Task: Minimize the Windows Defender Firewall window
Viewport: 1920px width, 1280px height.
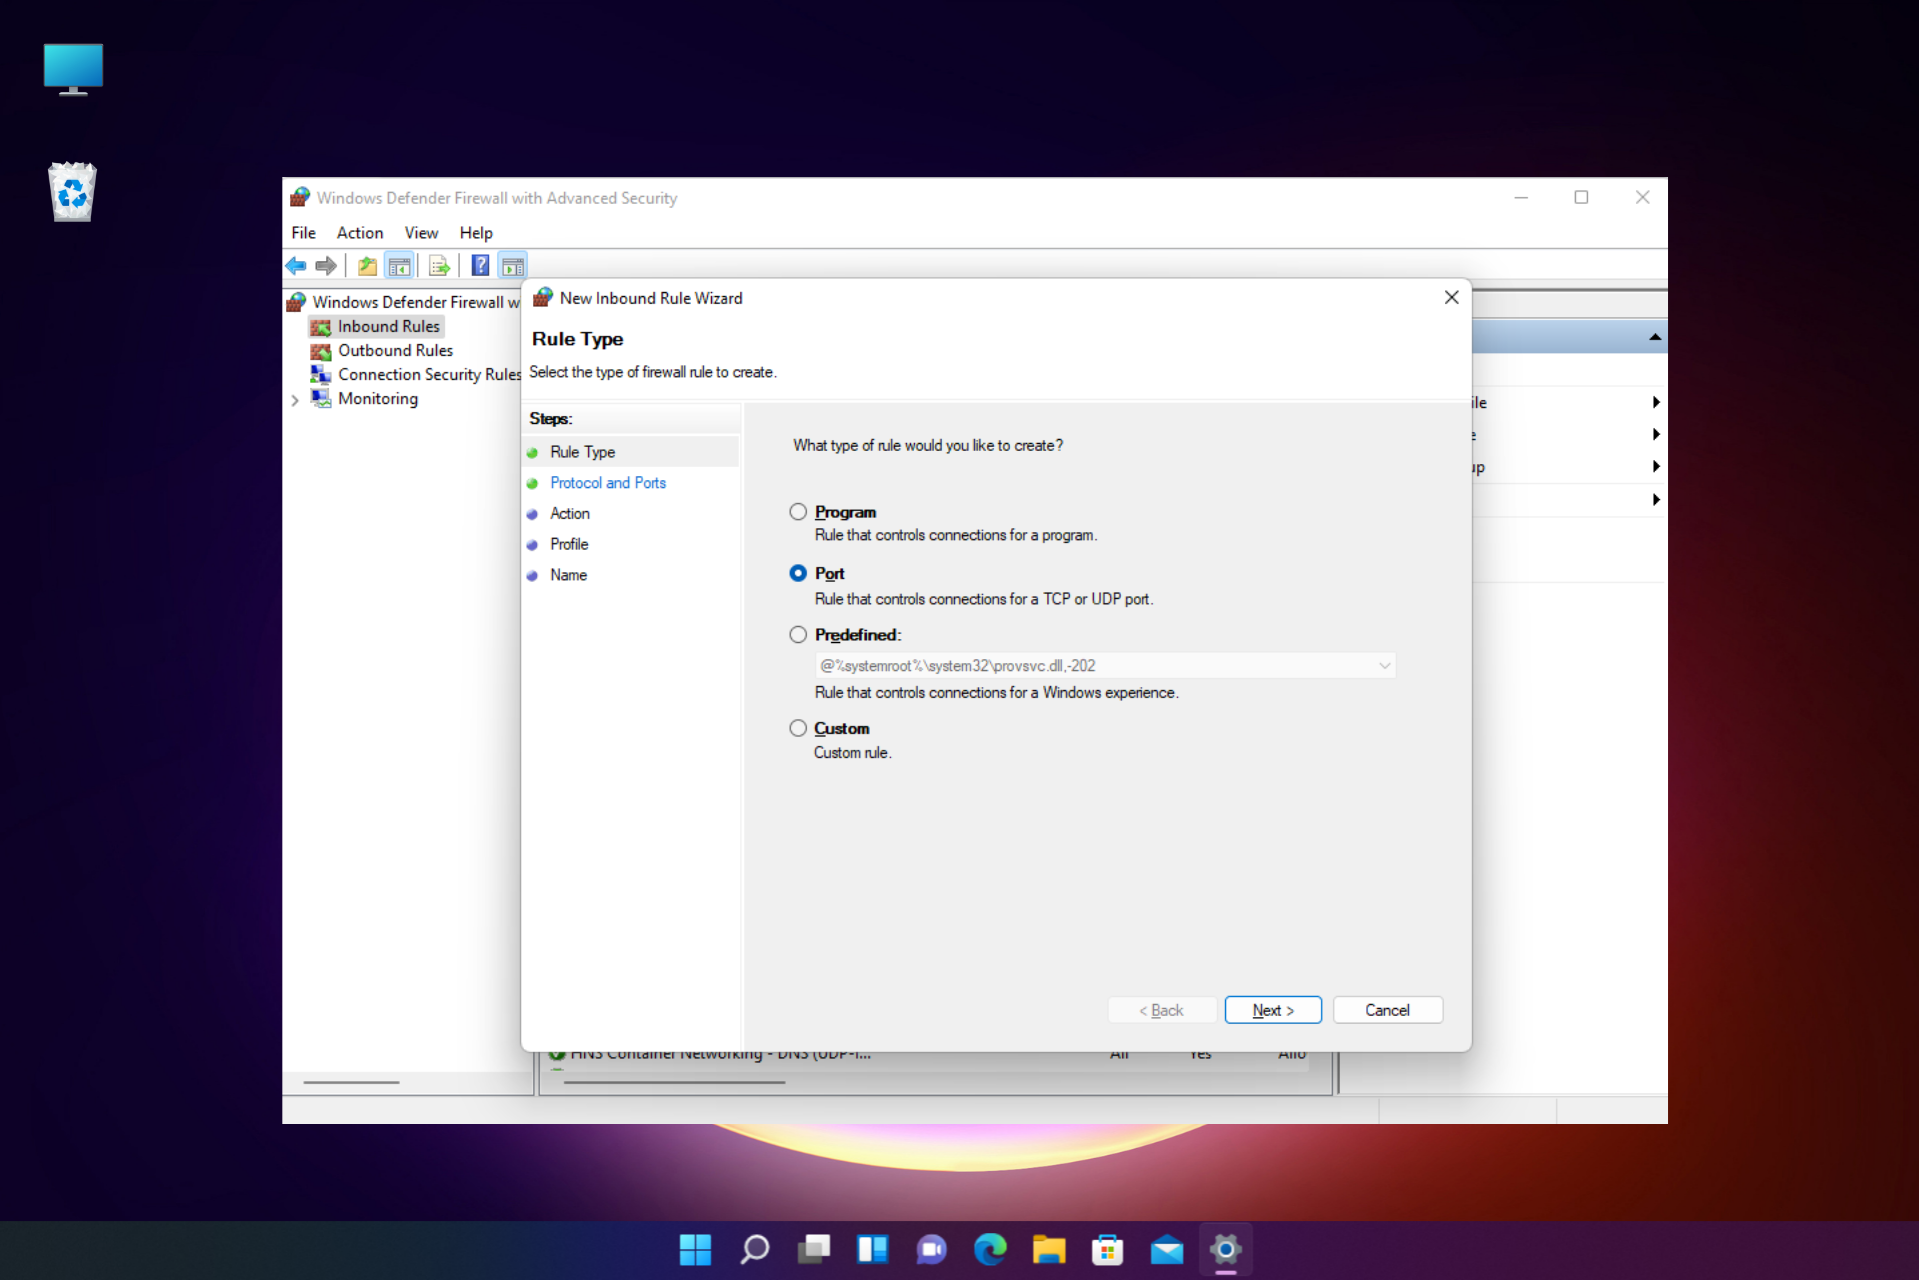Action: coord(1521,197)
